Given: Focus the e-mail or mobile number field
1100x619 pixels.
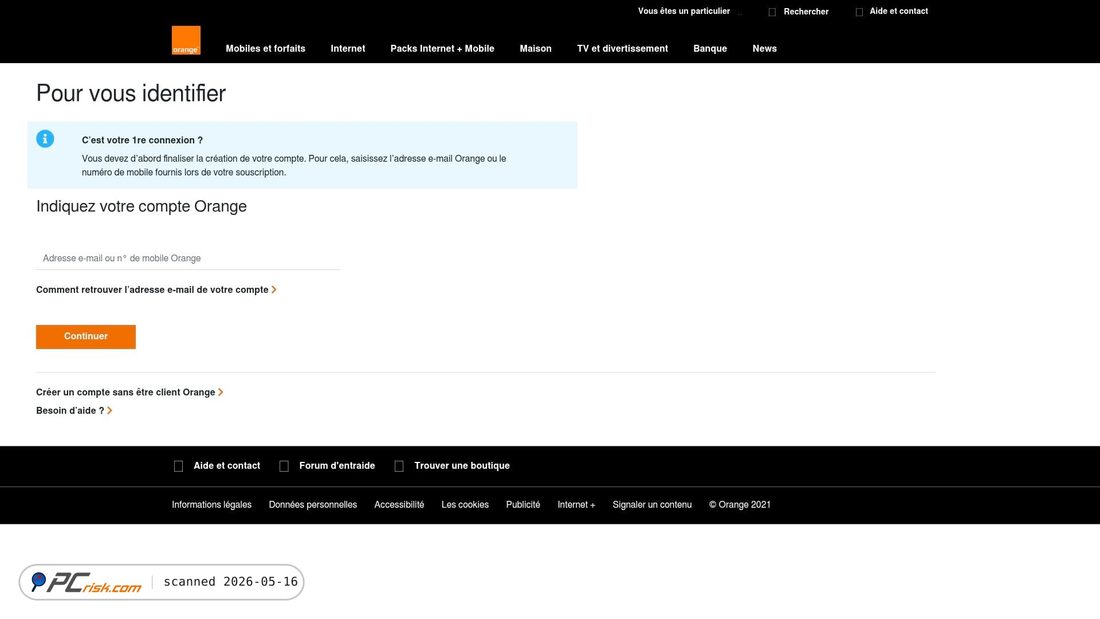Looking at the screenshot, I should [188, 258].
